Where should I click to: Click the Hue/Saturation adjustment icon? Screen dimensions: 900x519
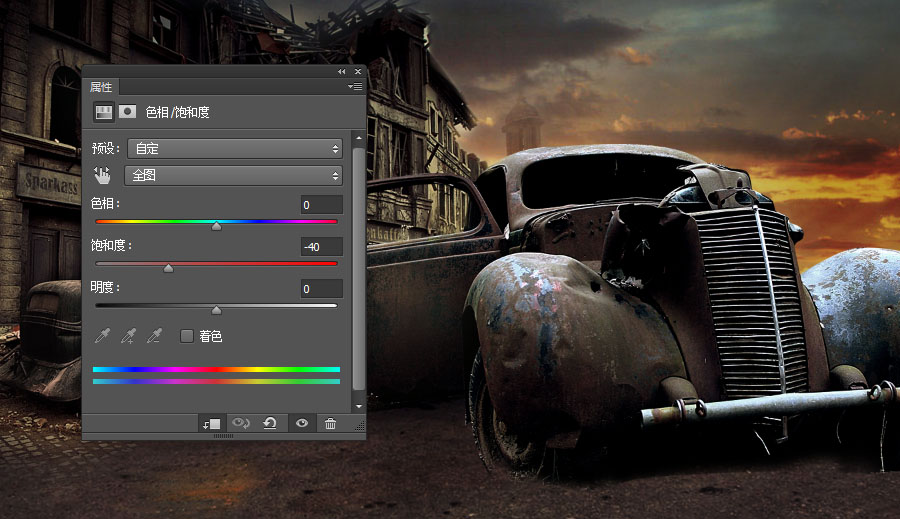coord(102,112)
